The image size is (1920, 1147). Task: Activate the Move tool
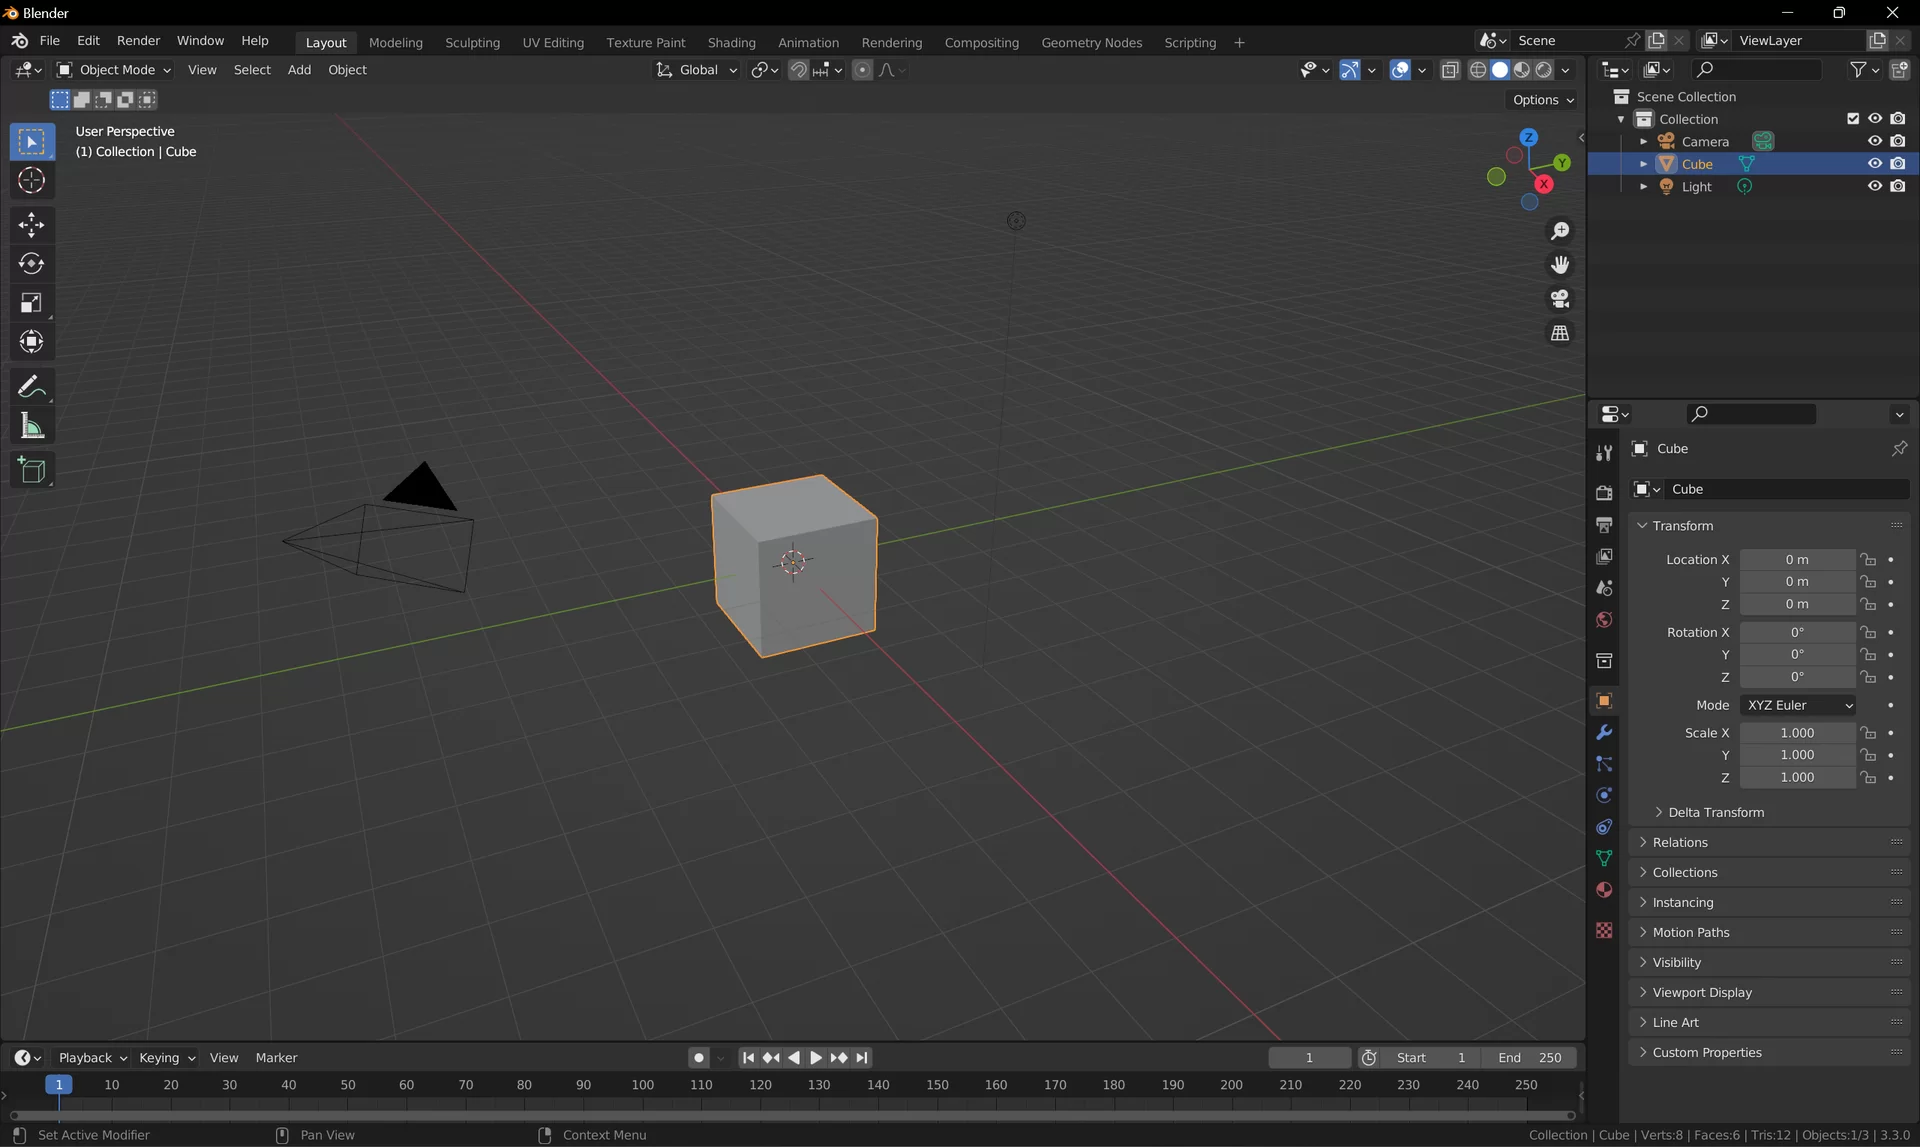click(x=32, y=225)
